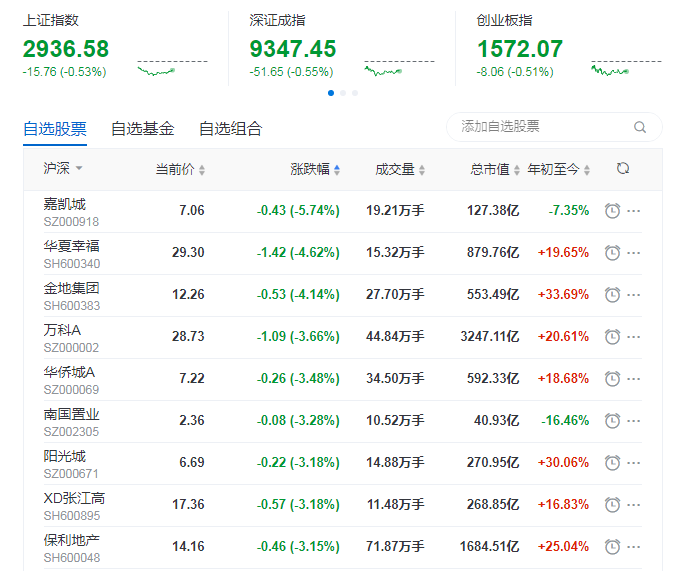Set price alert for 南国置业
688x571 pixels.
[x=612, y=421]
